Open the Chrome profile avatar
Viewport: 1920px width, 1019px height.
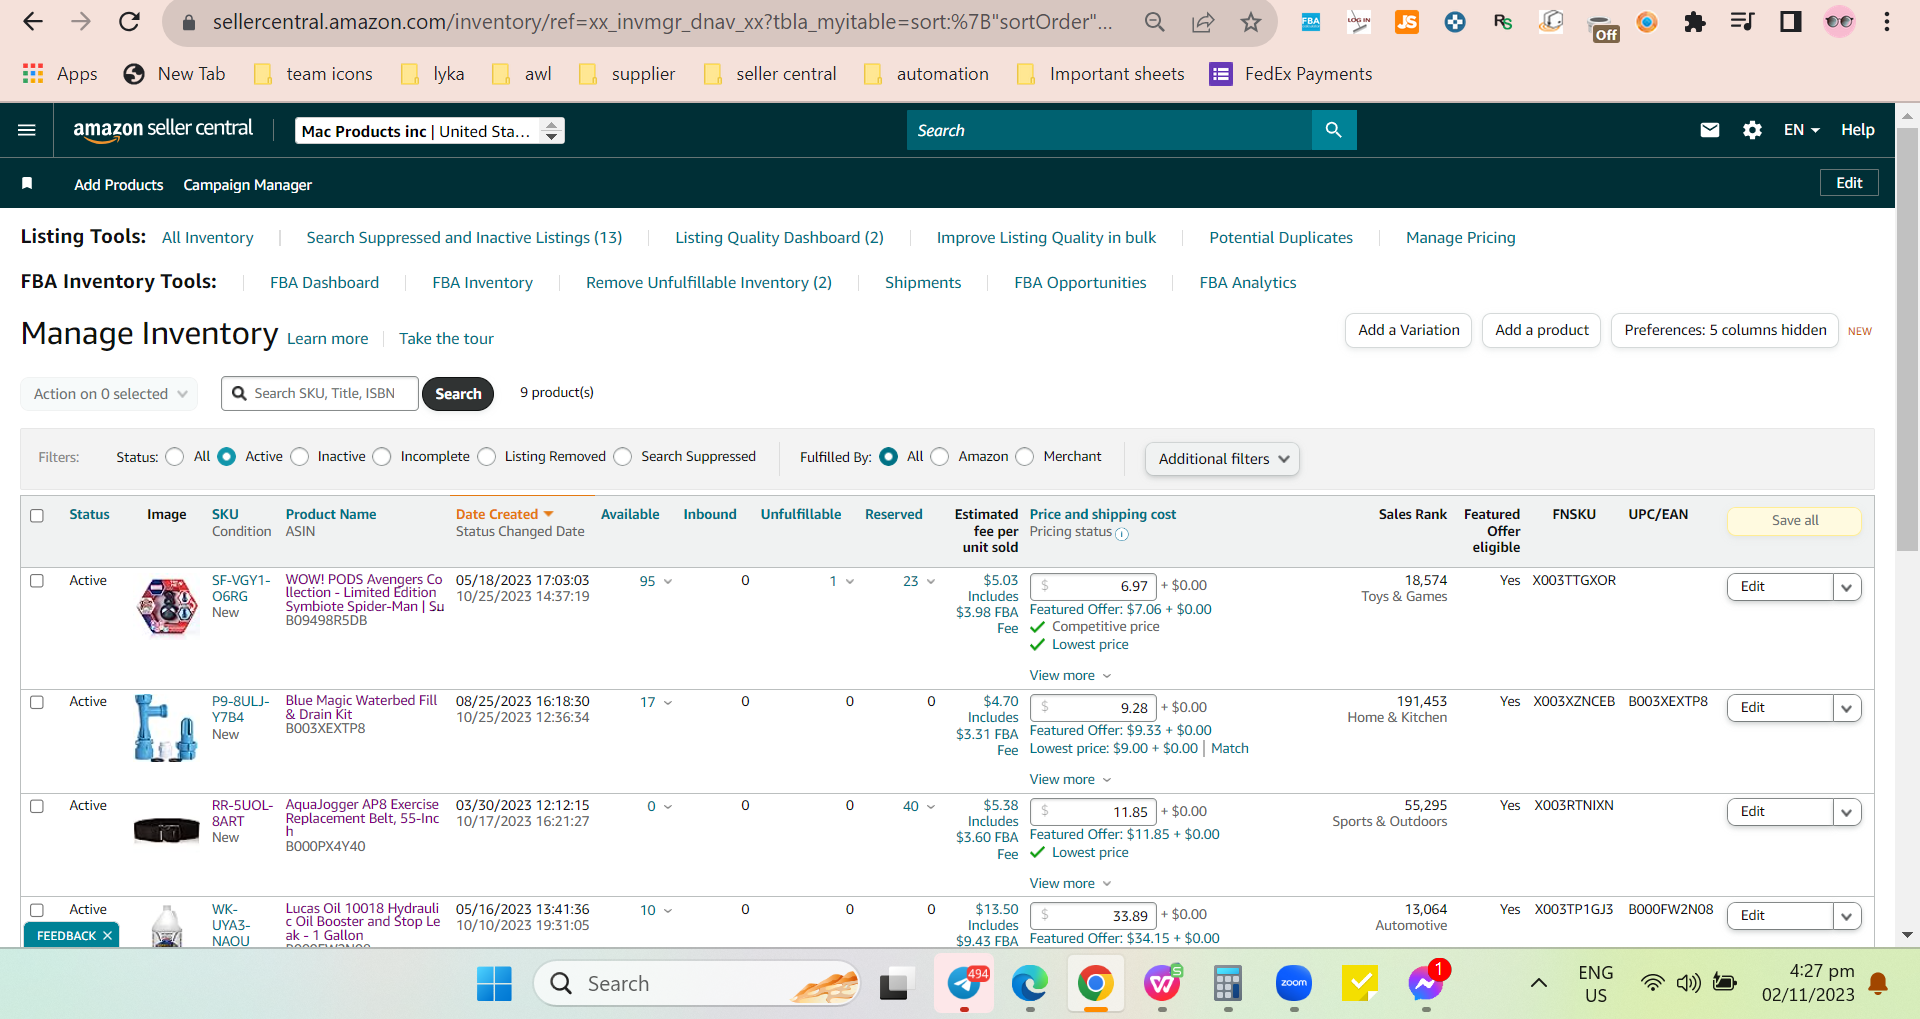point(1839,22)
